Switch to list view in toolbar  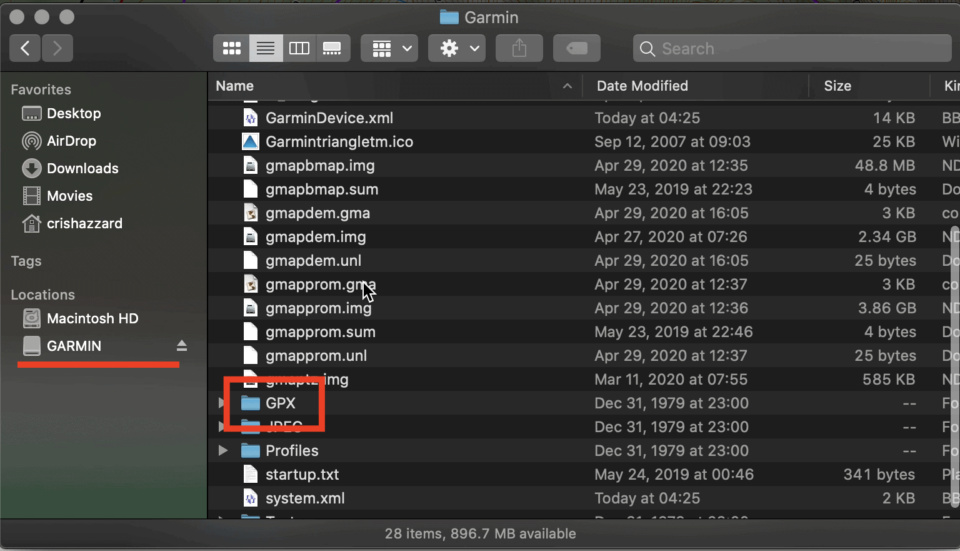tap(265, 48)
